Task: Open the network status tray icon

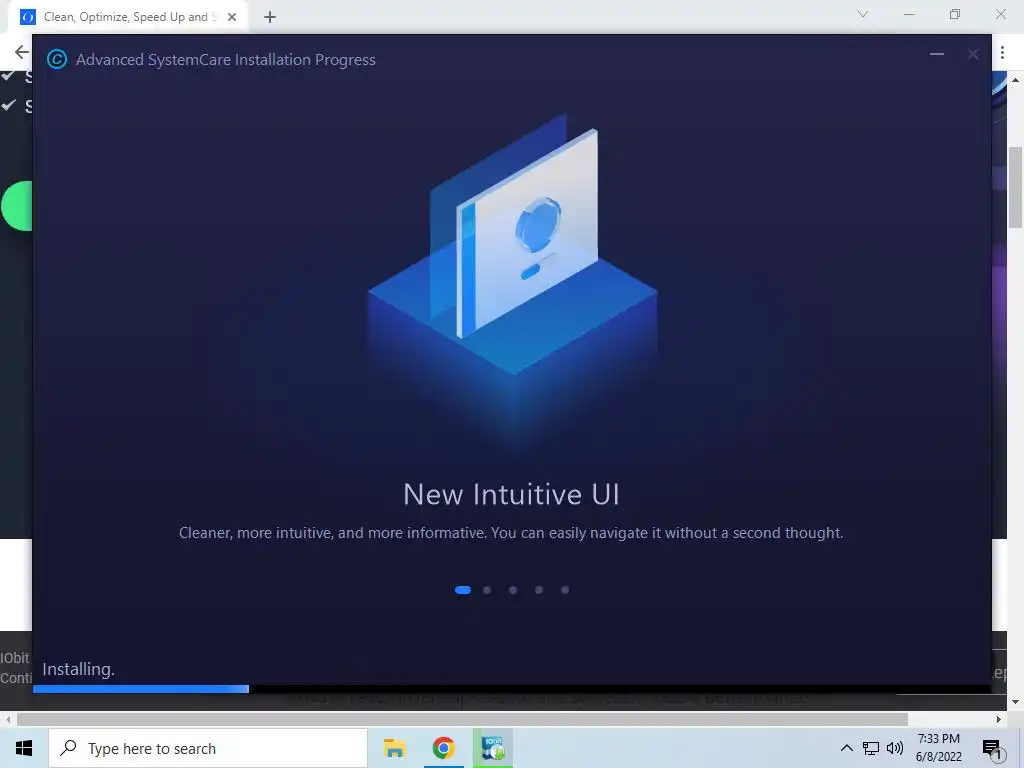Action: tap(871, 748)
